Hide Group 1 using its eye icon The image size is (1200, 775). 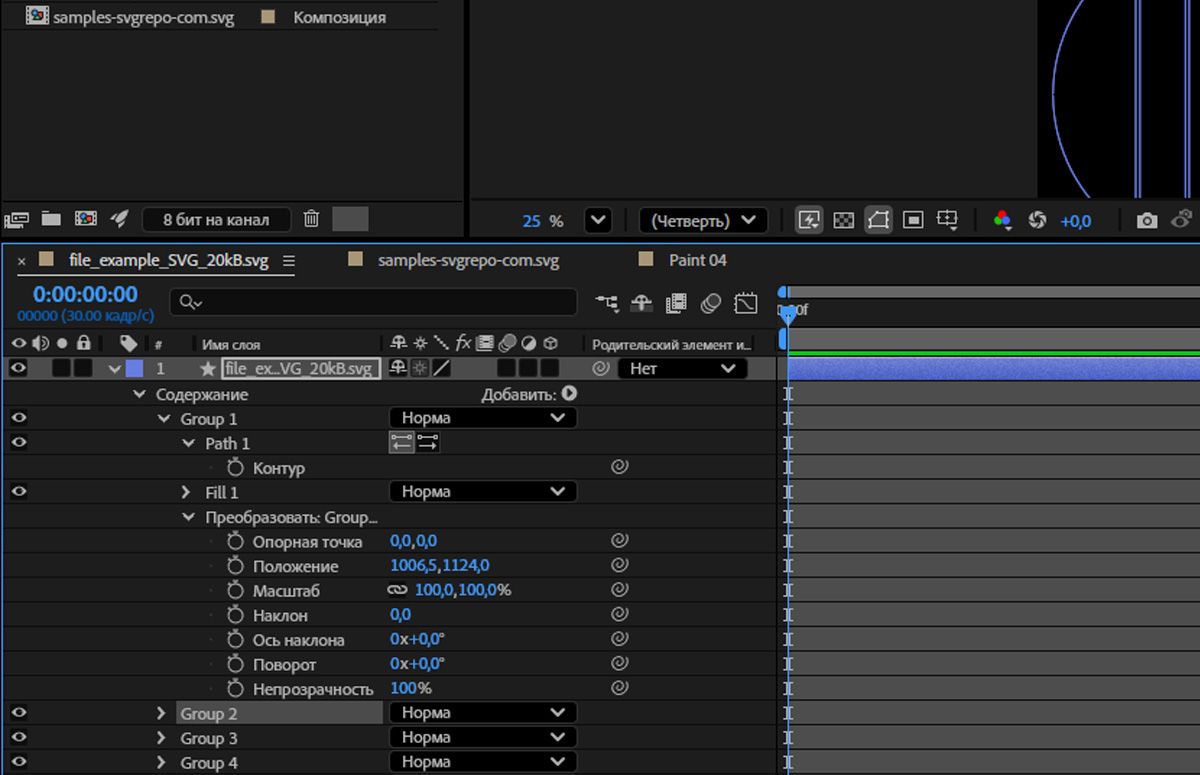click(18, 418)
